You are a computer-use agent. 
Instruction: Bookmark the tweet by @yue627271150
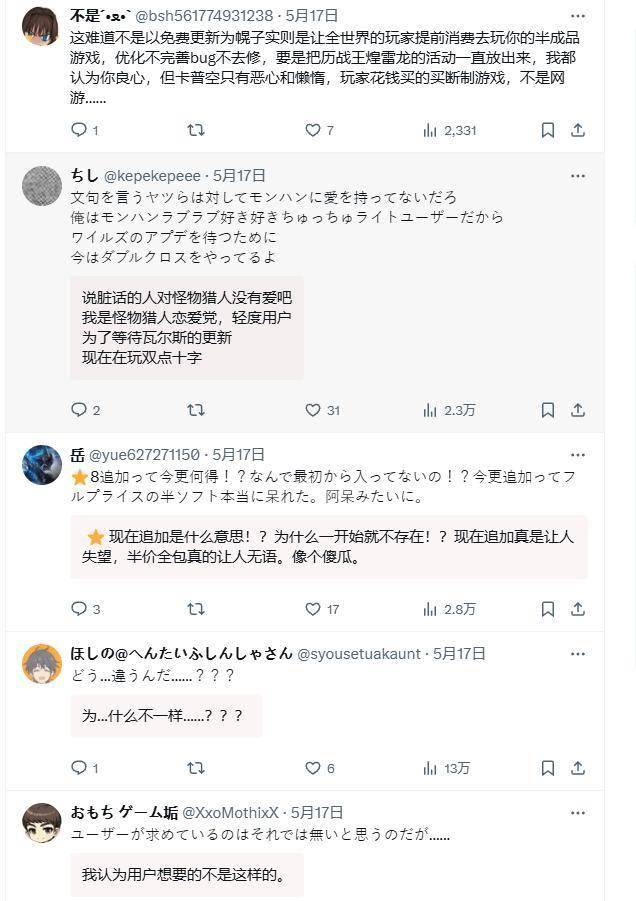[x=548, y=609]
